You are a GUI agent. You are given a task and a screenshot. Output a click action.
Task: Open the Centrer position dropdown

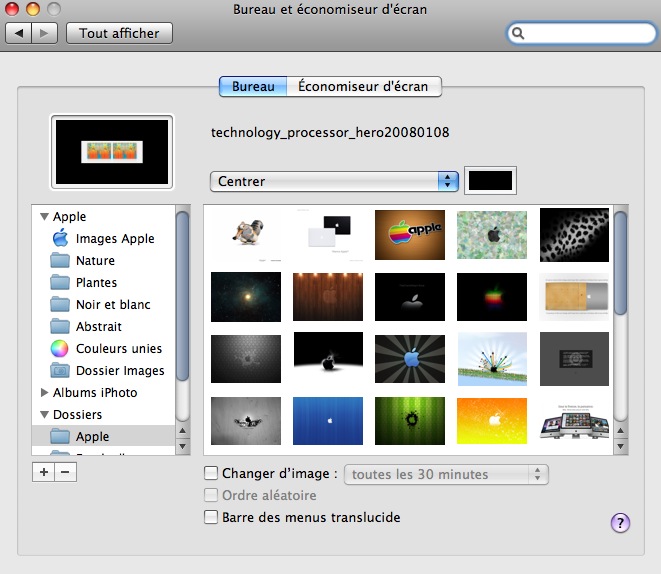coord(334,181)
